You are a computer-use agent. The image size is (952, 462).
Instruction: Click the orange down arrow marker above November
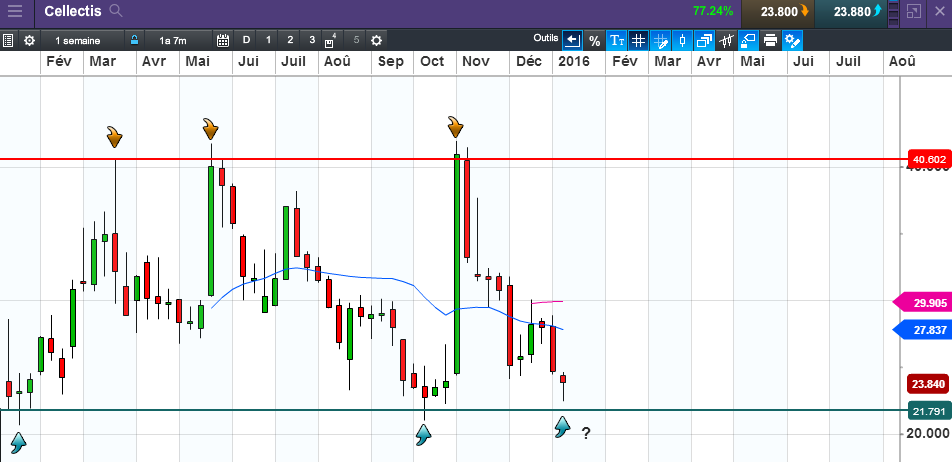click(x=455, y=127)
